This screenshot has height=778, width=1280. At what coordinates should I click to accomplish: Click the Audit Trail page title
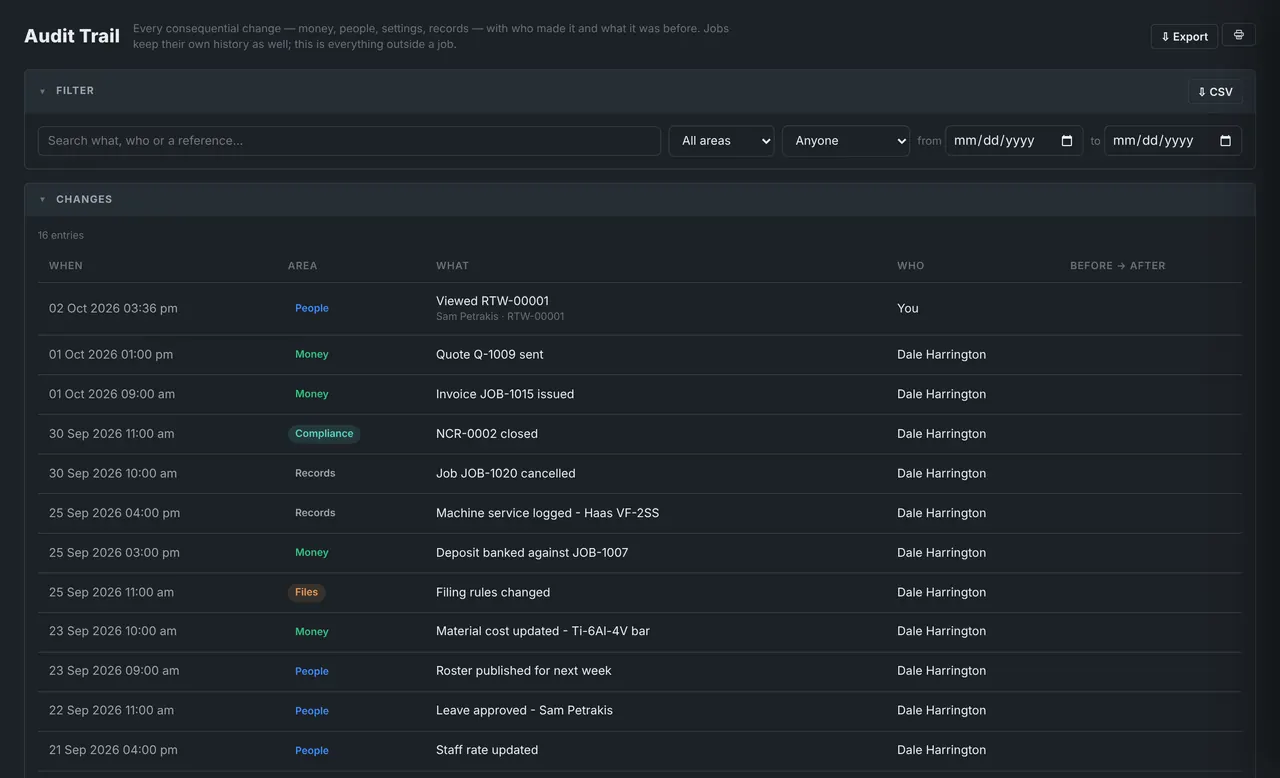(72, 36)
